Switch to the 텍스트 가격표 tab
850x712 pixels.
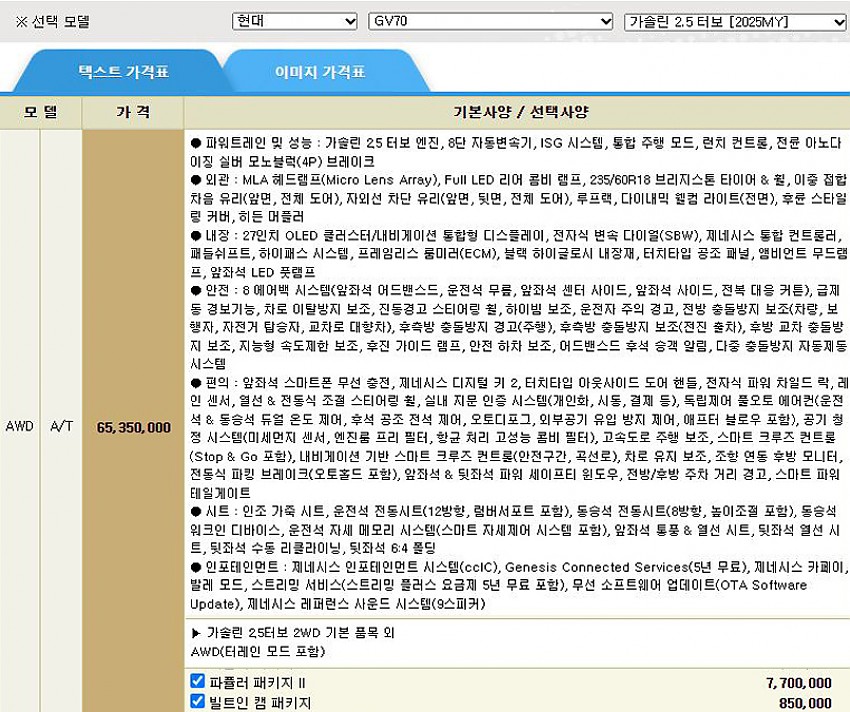pos(123,72)
